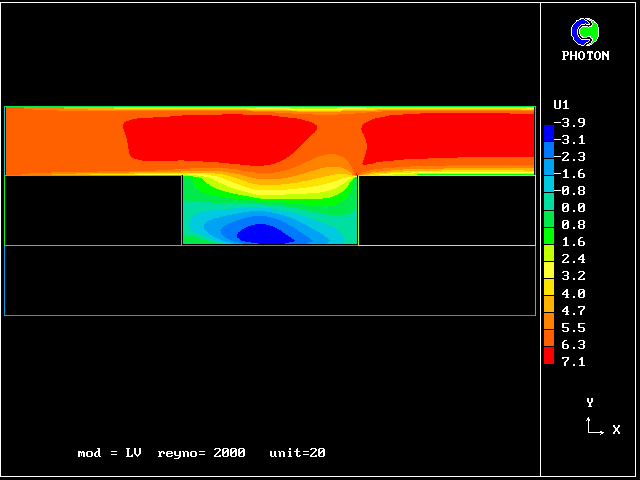Select the U1 legend title
The width and height of the screenshot is (640, 480).
[x=561, y=104]
